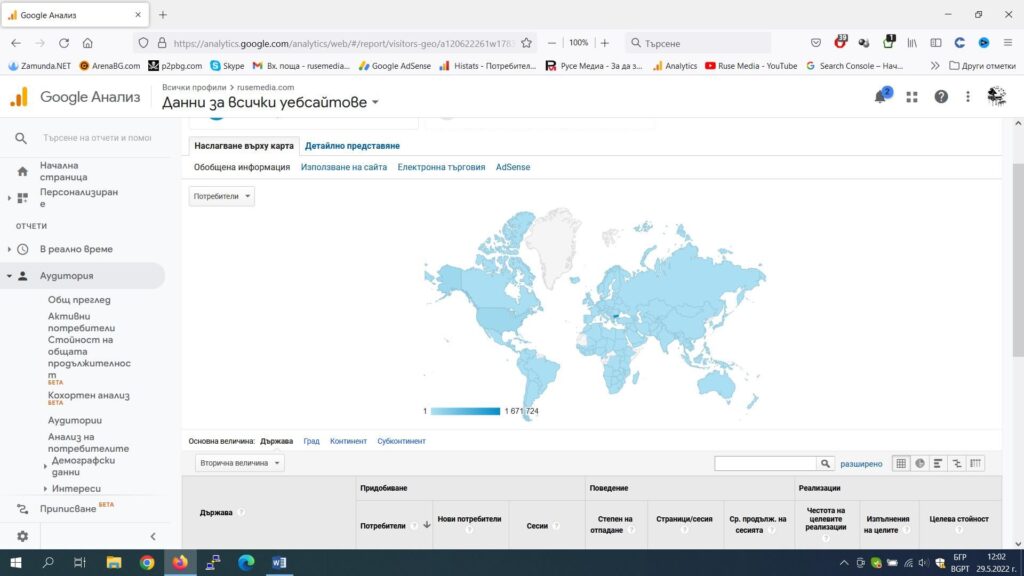Image resolution: width=1024 pixels, height=576 pixels.
Task: Open Chrome from the taskbar
Action: (x=147, y=562)
